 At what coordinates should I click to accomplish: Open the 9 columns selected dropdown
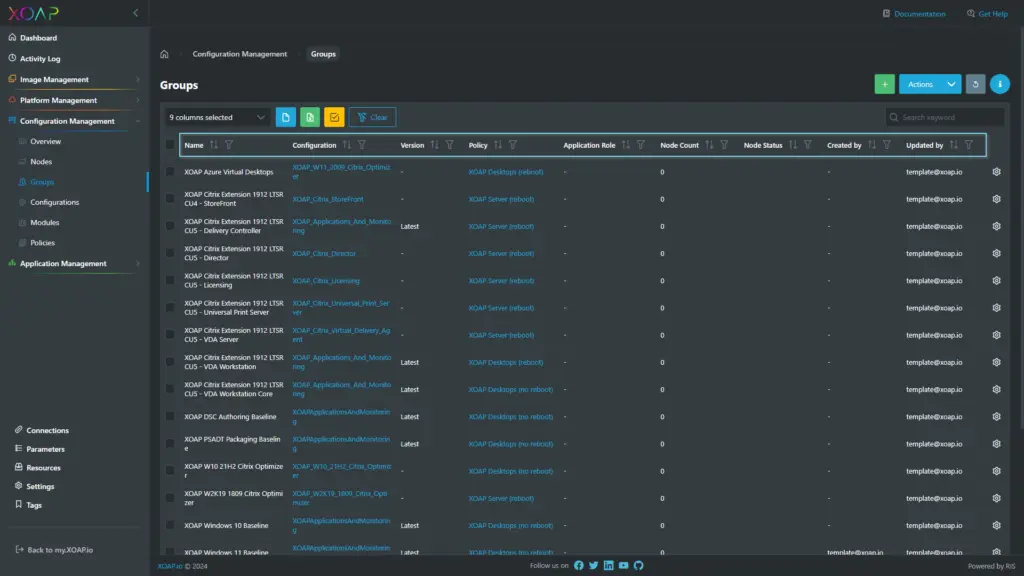click(x=216, y=118)
